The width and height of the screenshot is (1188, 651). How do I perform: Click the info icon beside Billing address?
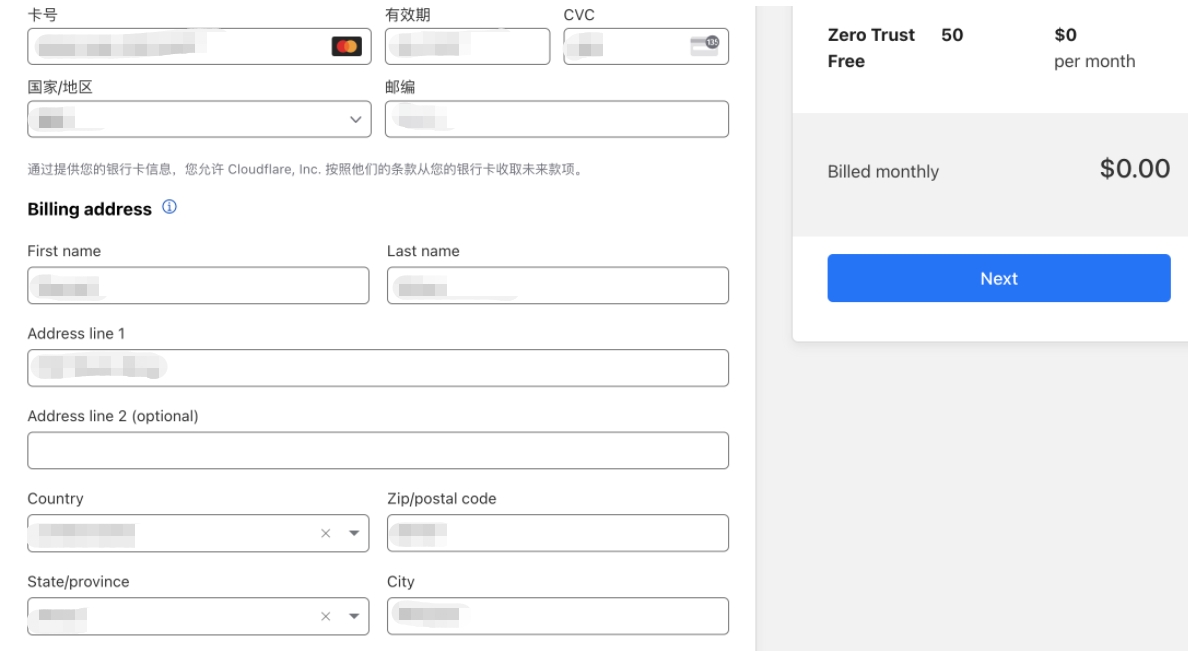point(169,208)
